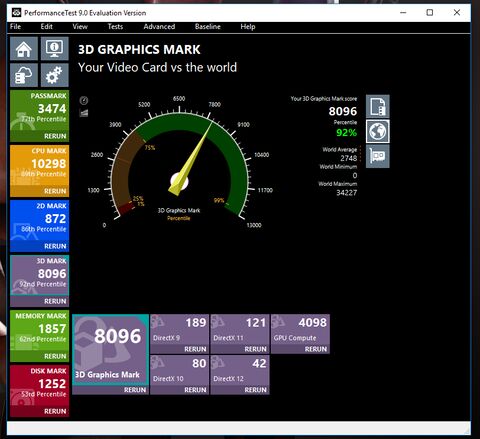The image size is (480, 439).
Task: Maximize the PerformanceTest window
Action: tap(430, 13)
